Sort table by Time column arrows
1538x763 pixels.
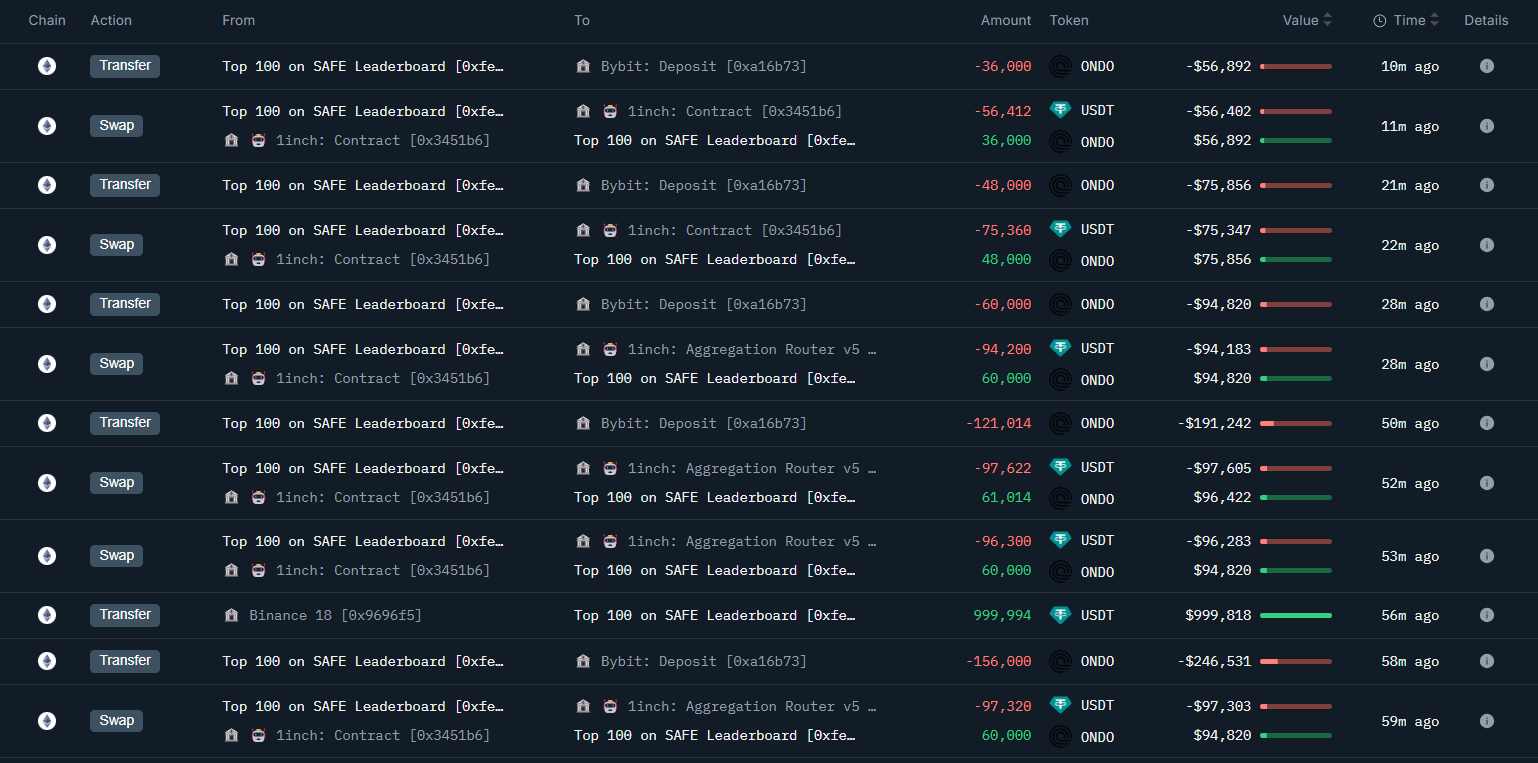click(1434, 20)
